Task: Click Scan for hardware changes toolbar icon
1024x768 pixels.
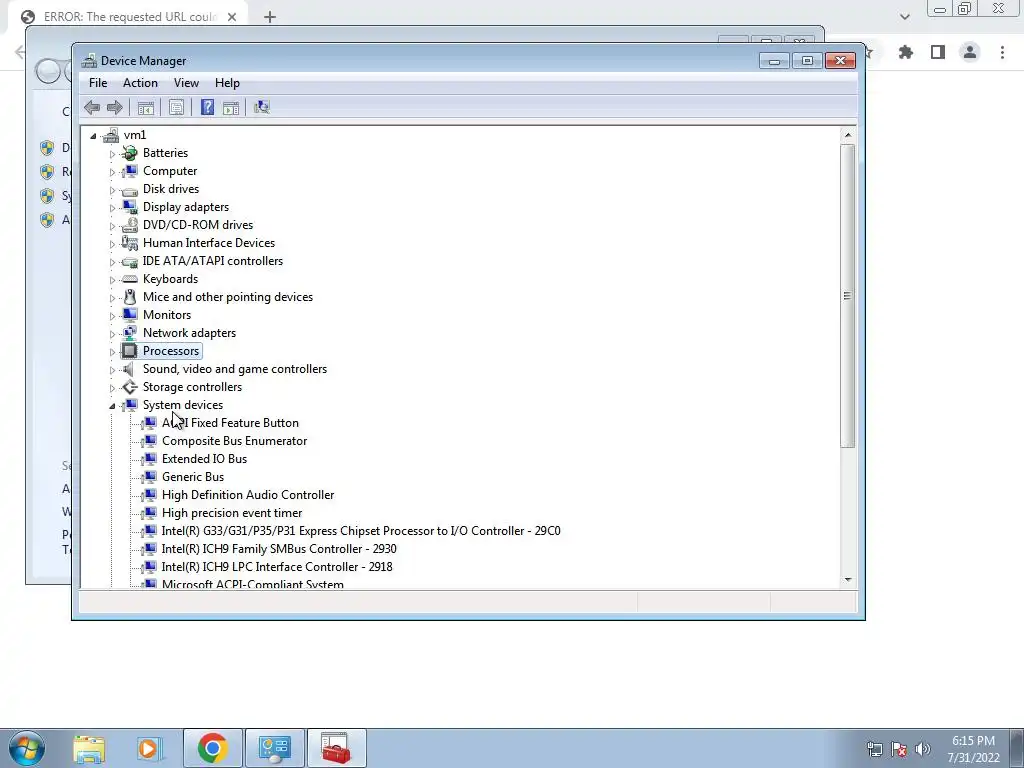Action: click(262, 107)
